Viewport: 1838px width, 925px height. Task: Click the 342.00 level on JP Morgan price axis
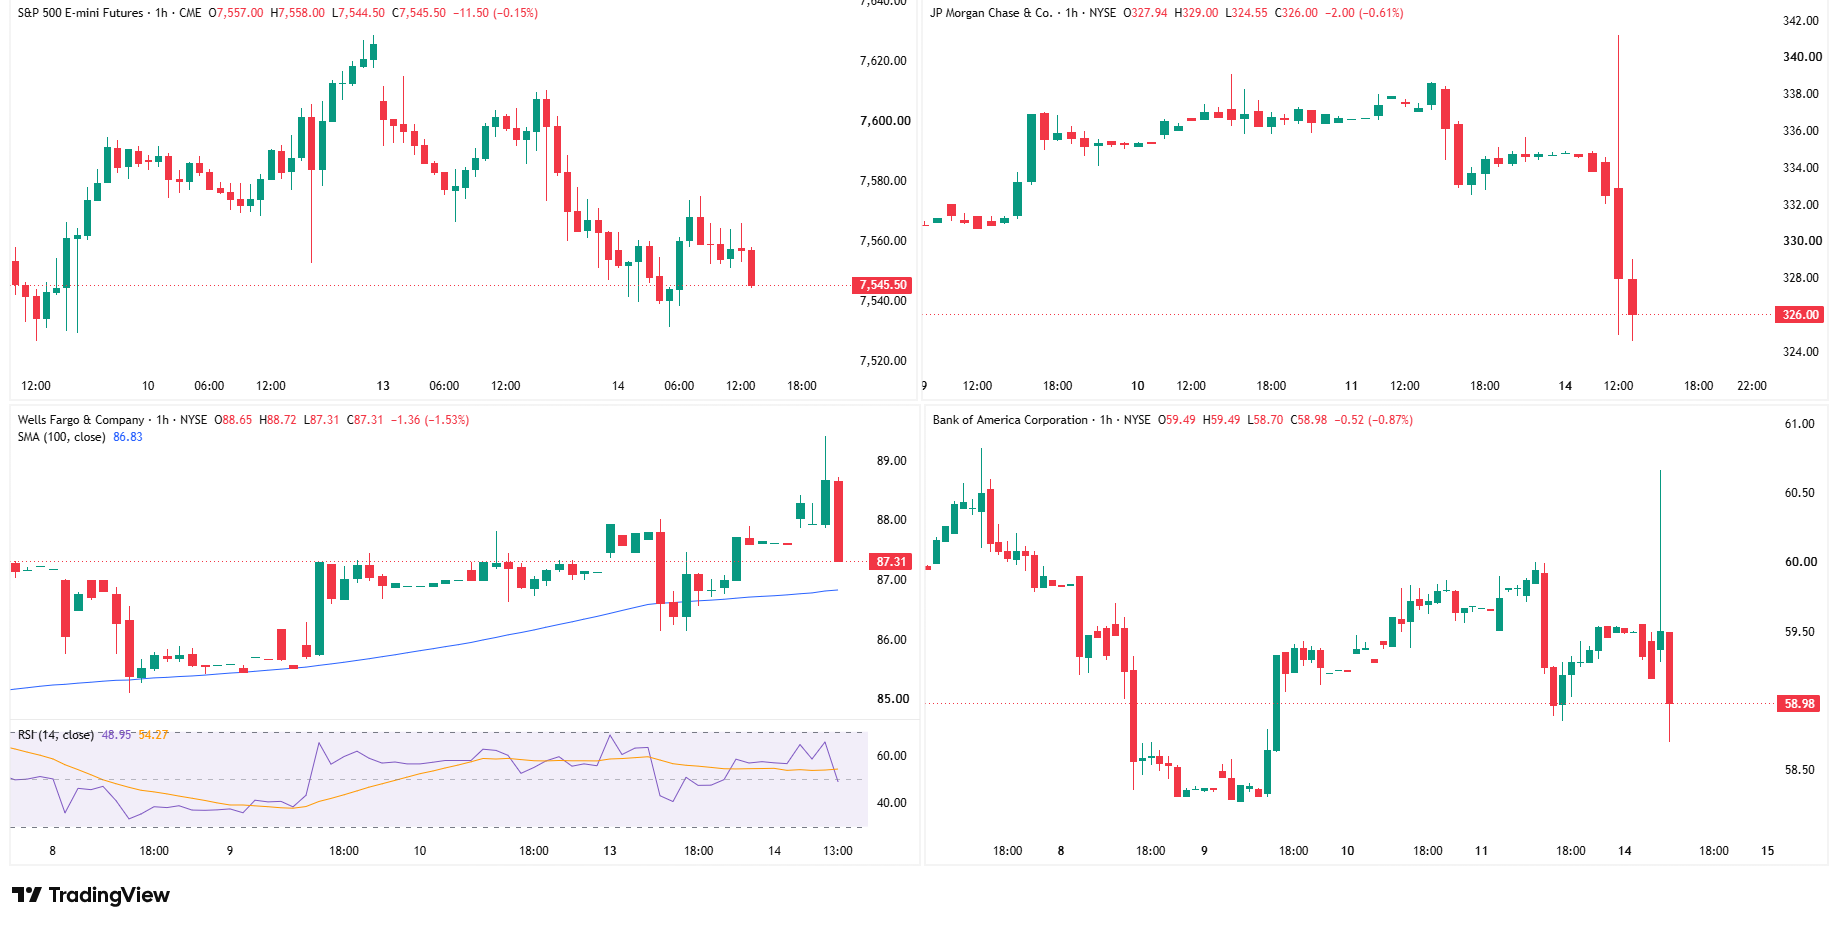pos(1801,21)
